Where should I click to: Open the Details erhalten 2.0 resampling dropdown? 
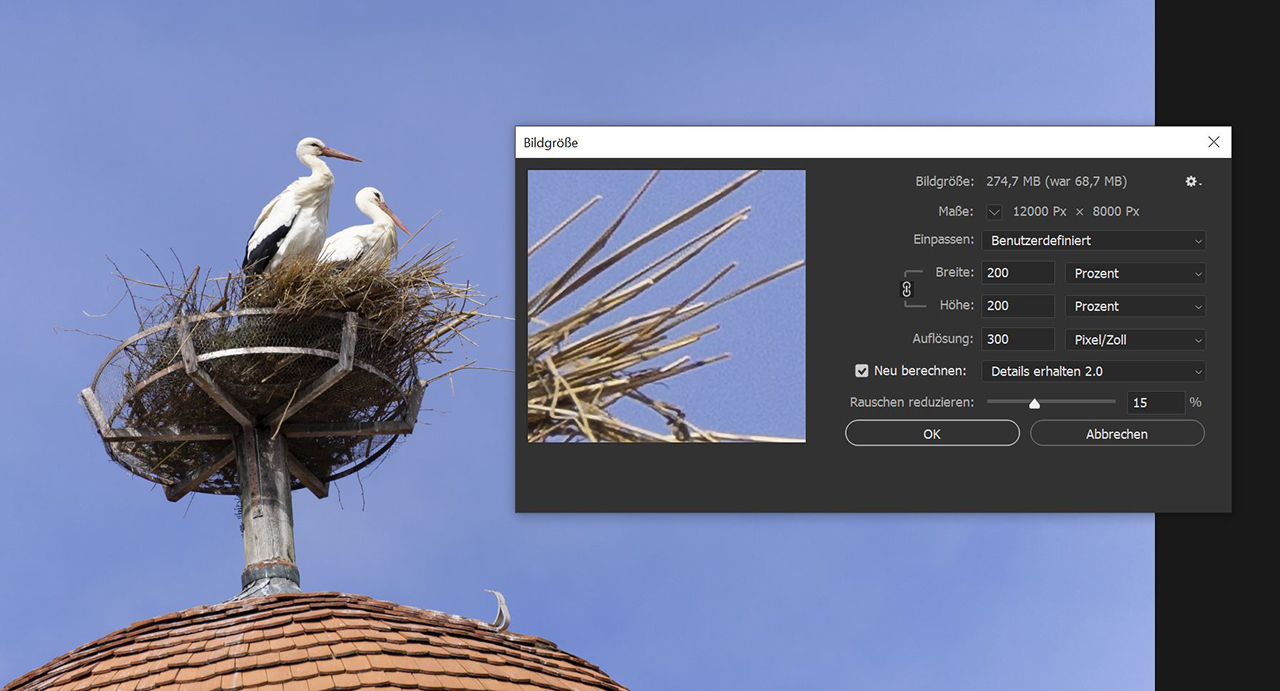[1093, 371]
